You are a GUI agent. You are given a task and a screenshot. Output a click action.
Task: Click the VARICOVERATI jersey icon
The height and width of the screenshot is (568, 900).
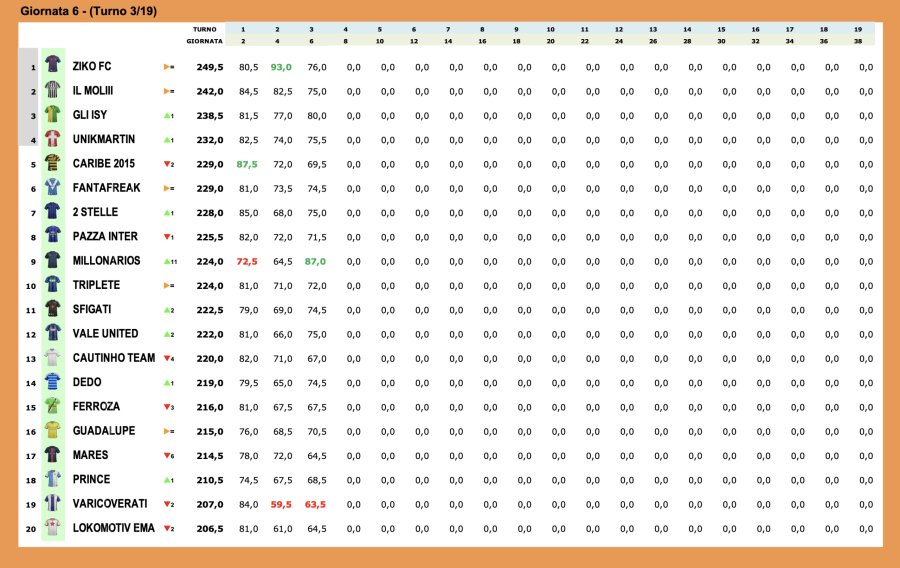point(53,503)
